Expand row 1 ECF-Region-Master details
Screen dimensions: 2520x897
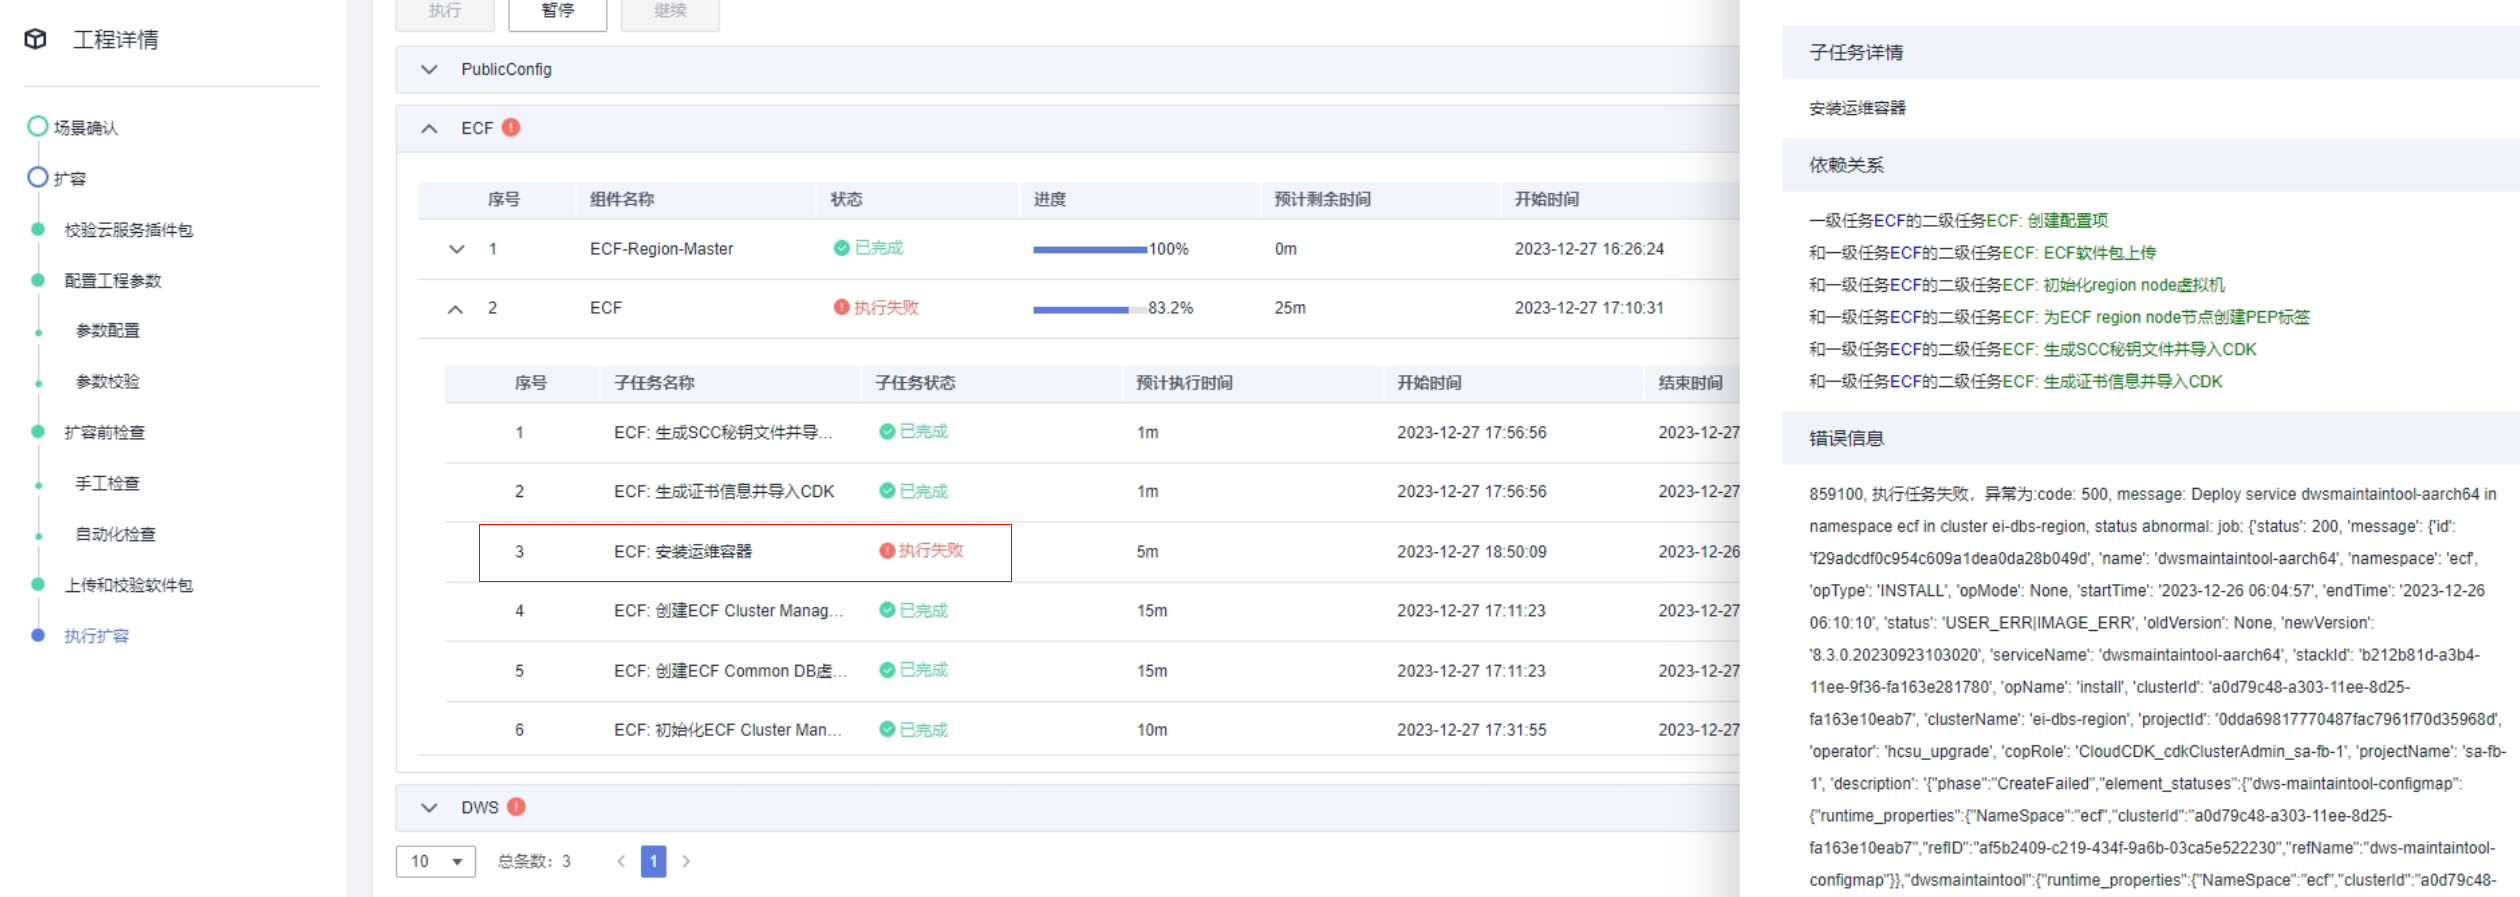(457, 249)
